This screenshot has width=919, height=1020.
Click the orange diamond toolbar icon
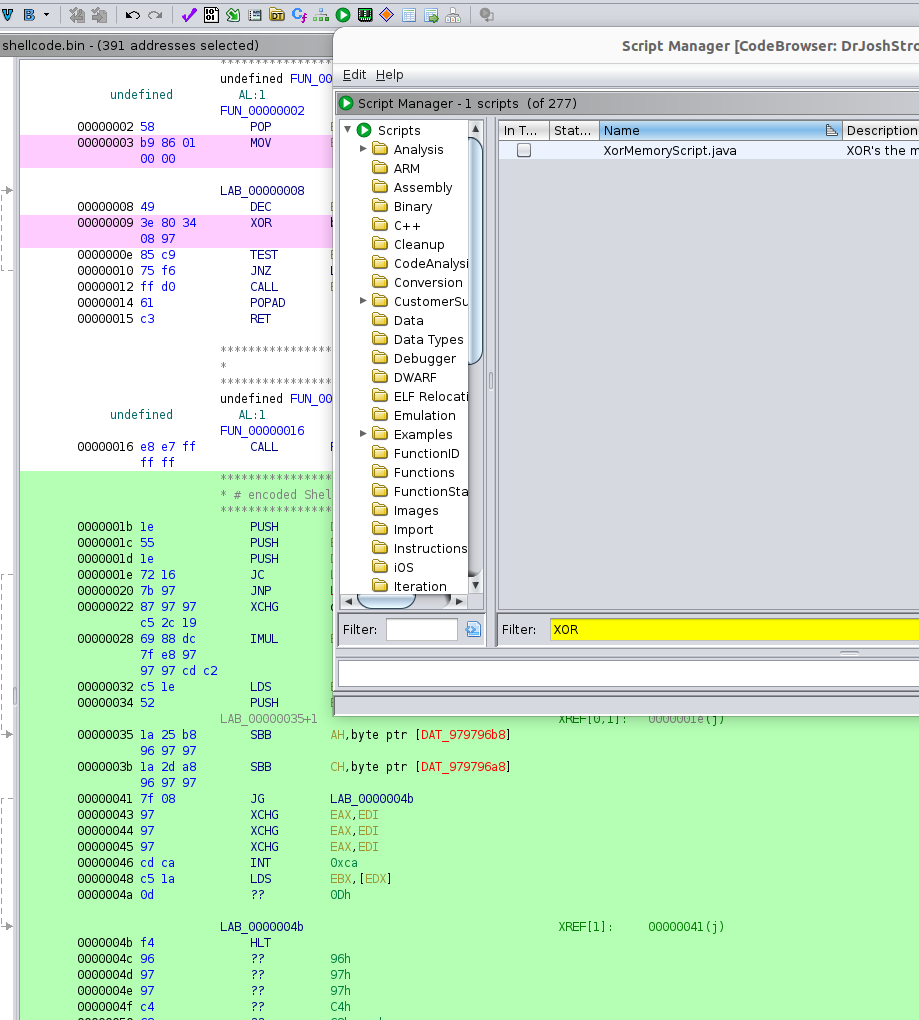(386, 15)
